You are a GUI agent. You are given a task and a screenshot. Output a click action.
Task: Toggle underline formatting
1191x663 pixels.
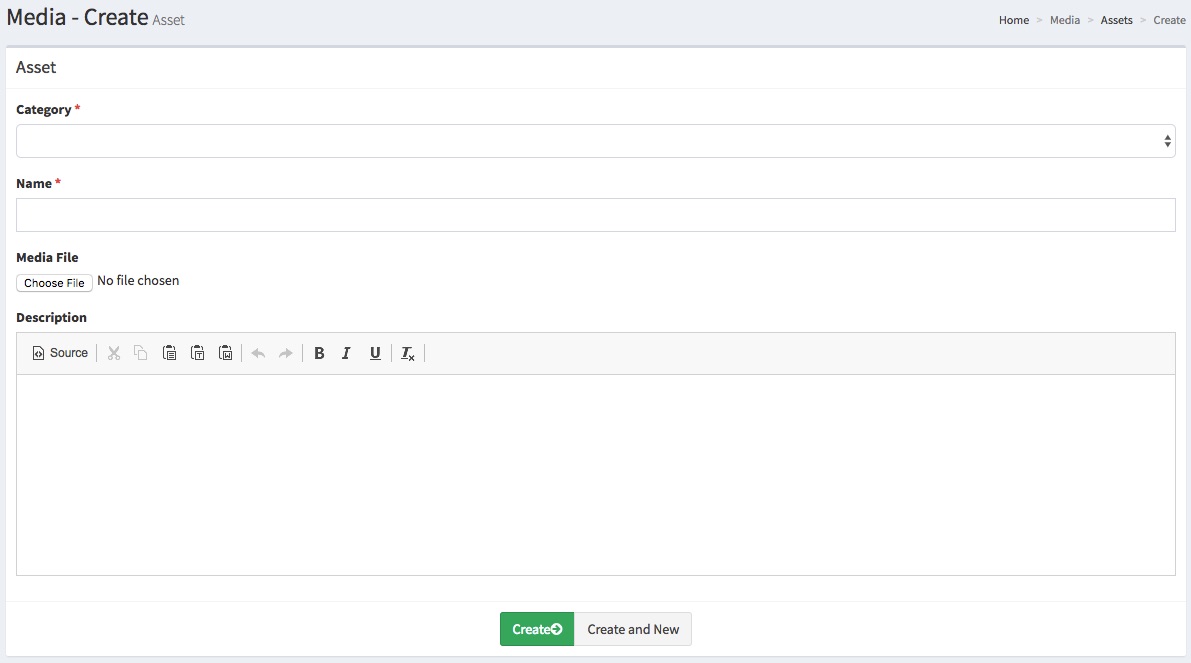tap(375, 353)
